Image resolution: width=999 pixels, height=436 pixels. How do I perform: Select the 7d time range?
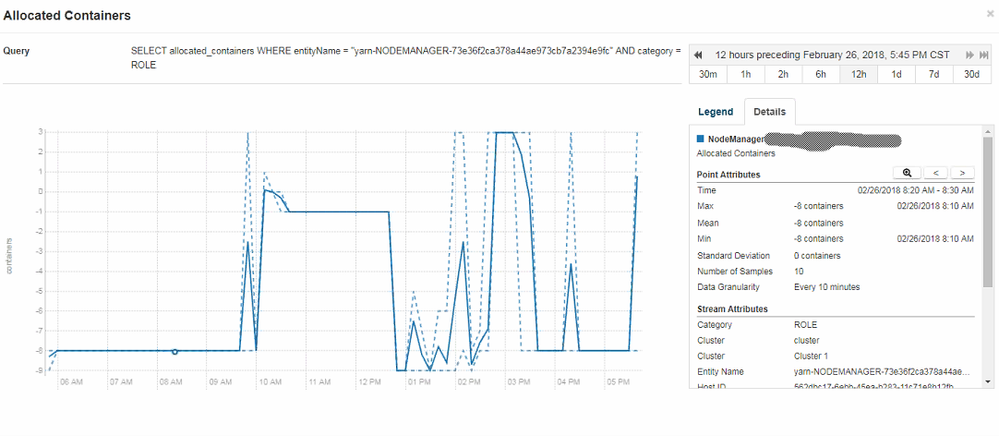pos(934,75)
